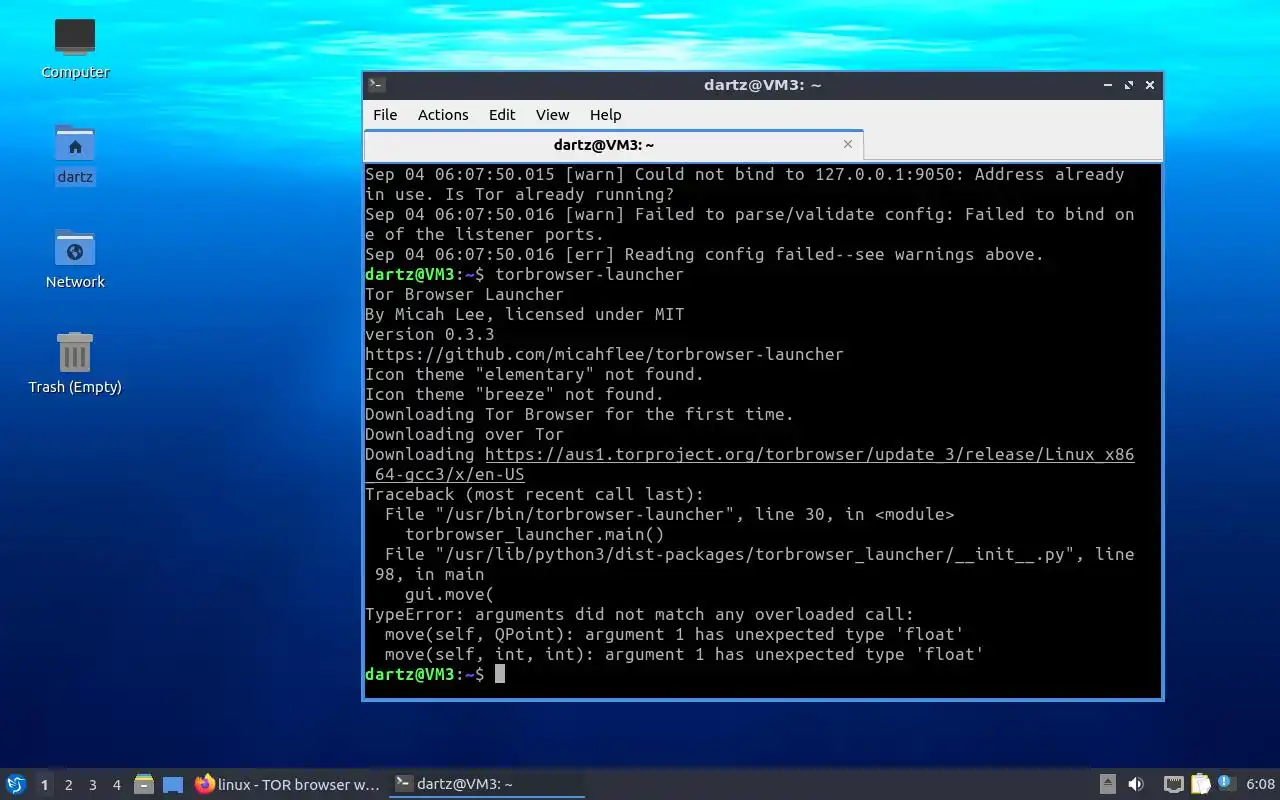Open the wired network tray icon
1280x800 pixels.
[1174, 785]
